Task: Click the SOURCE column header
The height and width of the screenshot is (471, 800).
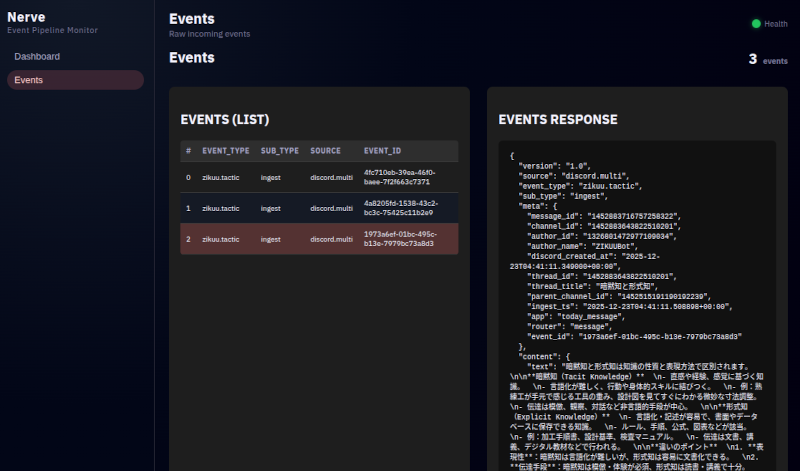Action: [326, 151]
